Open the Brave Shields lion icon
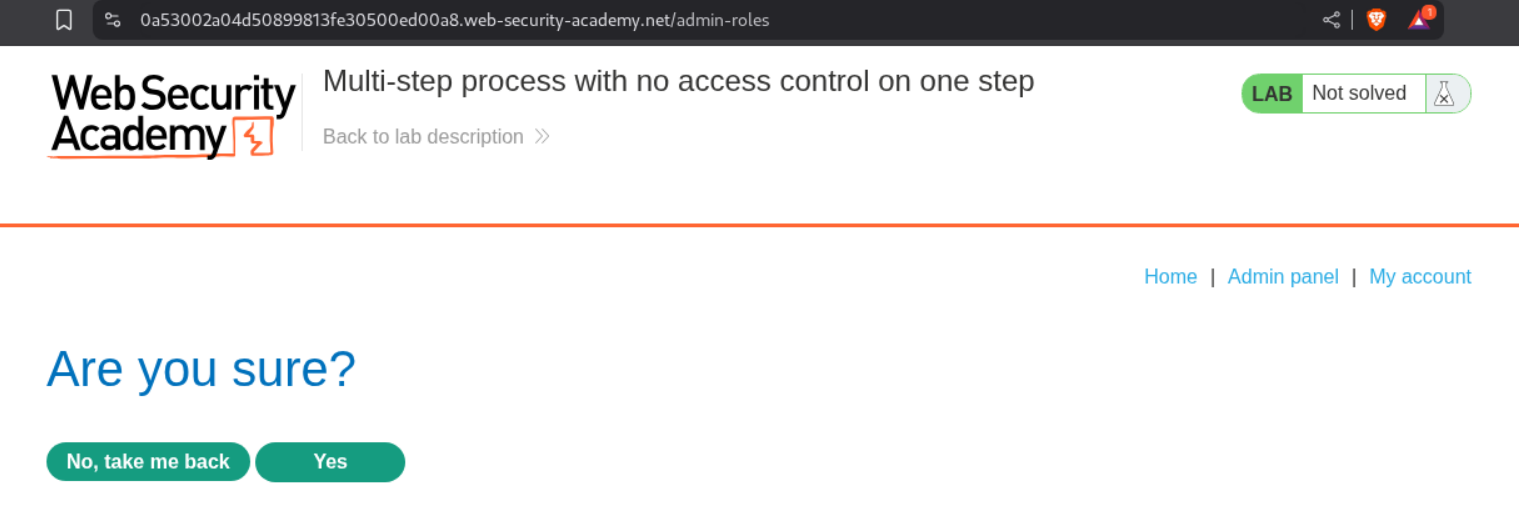 (x=1376, y=20)
